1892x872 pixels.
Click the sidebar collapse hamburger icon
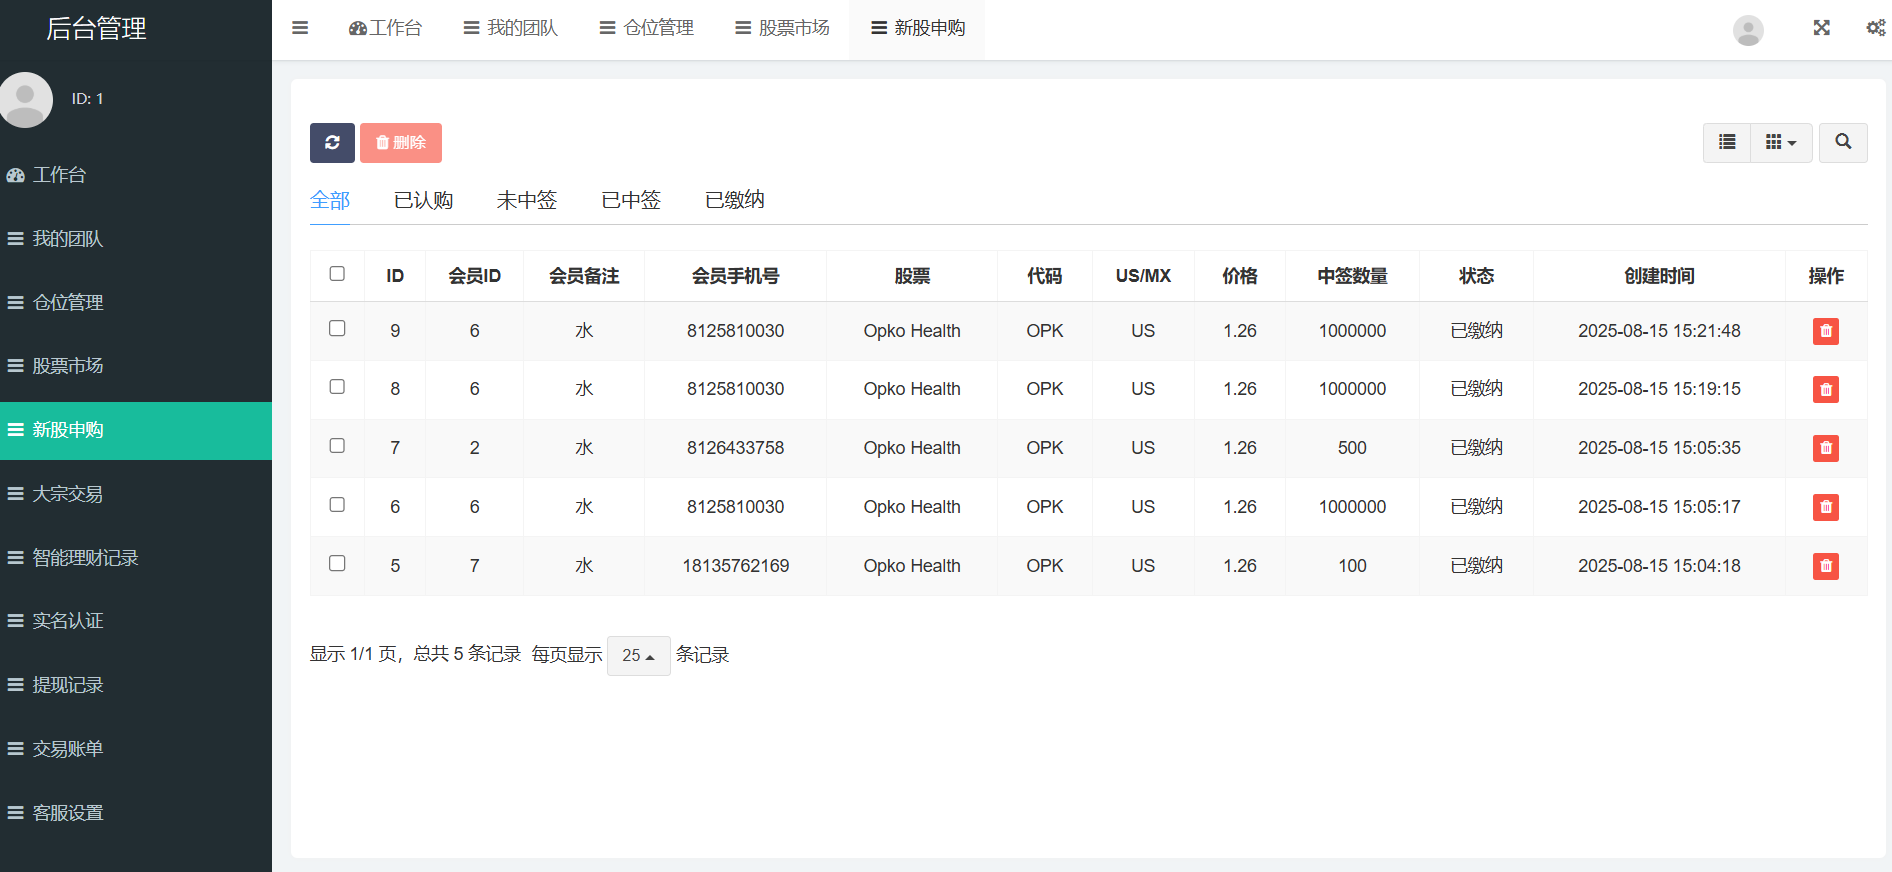[300, 28]
